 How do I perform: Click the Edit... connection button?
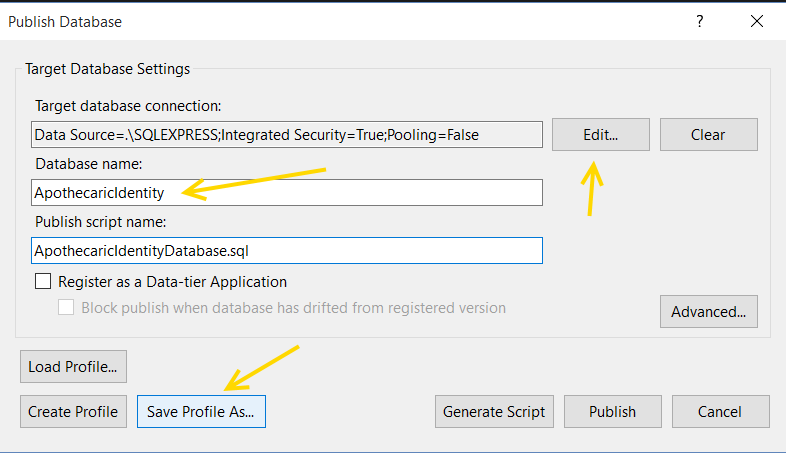point(601,134)
